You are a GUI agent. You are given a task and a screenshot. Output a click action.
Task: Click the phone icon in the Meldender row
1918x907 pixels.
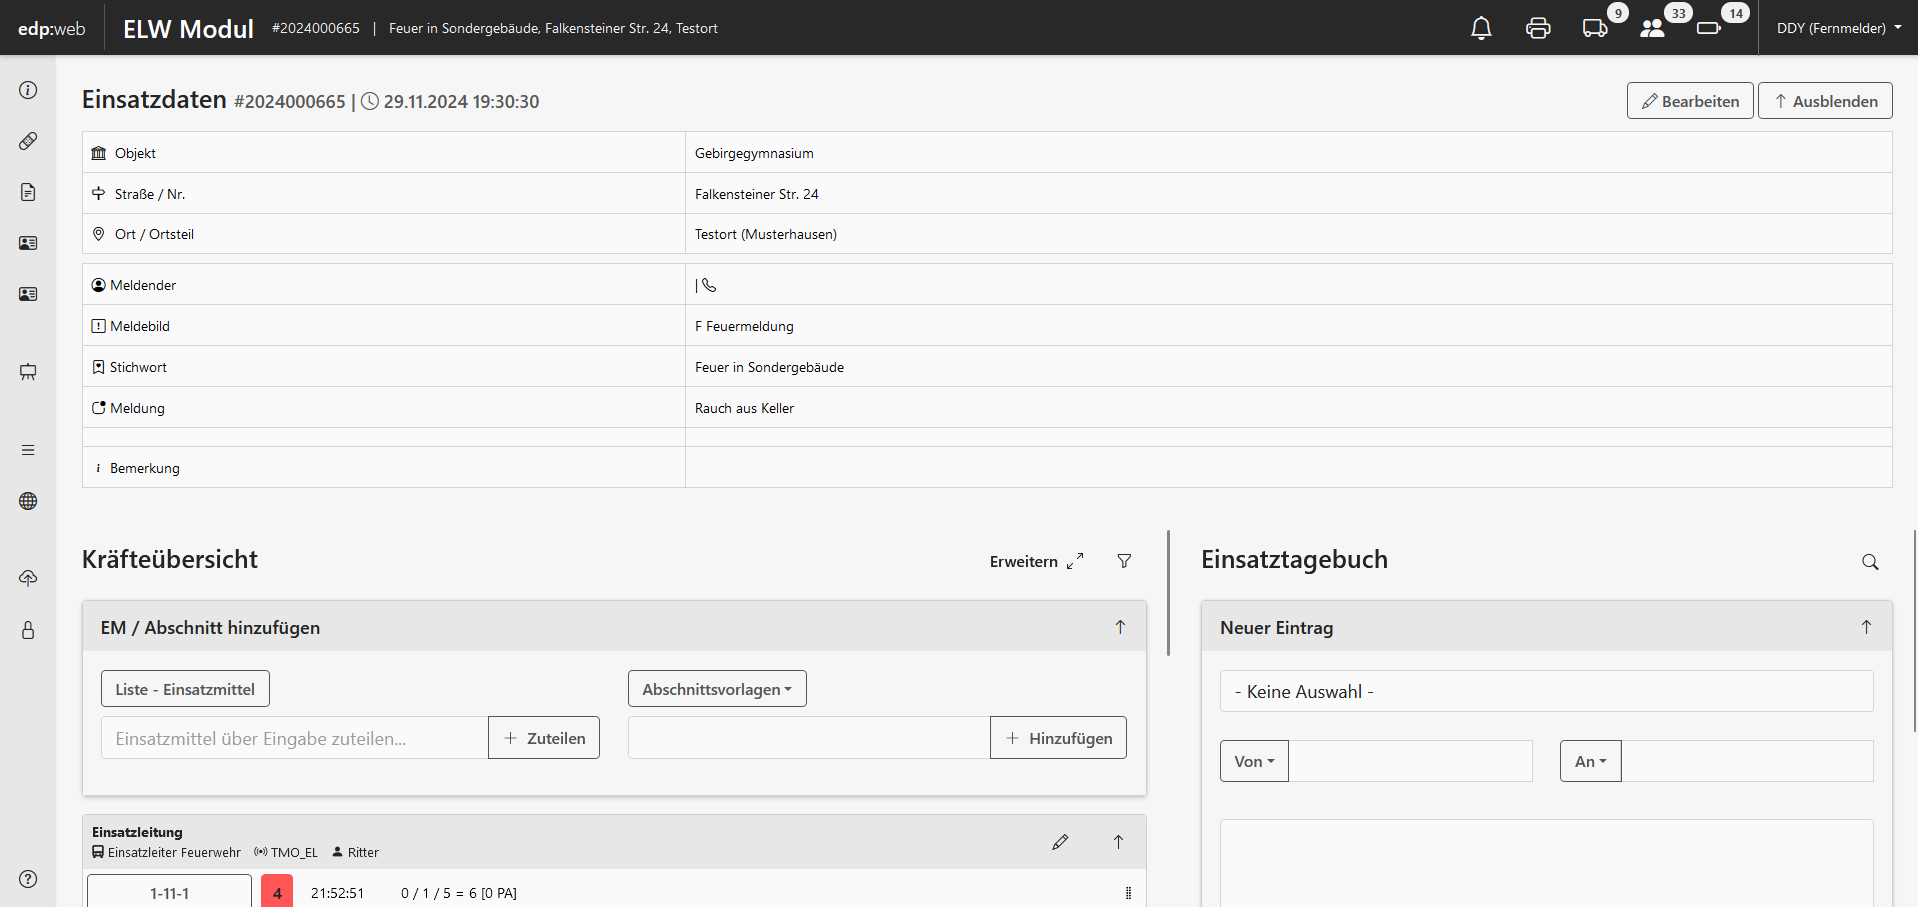(709, 285)
